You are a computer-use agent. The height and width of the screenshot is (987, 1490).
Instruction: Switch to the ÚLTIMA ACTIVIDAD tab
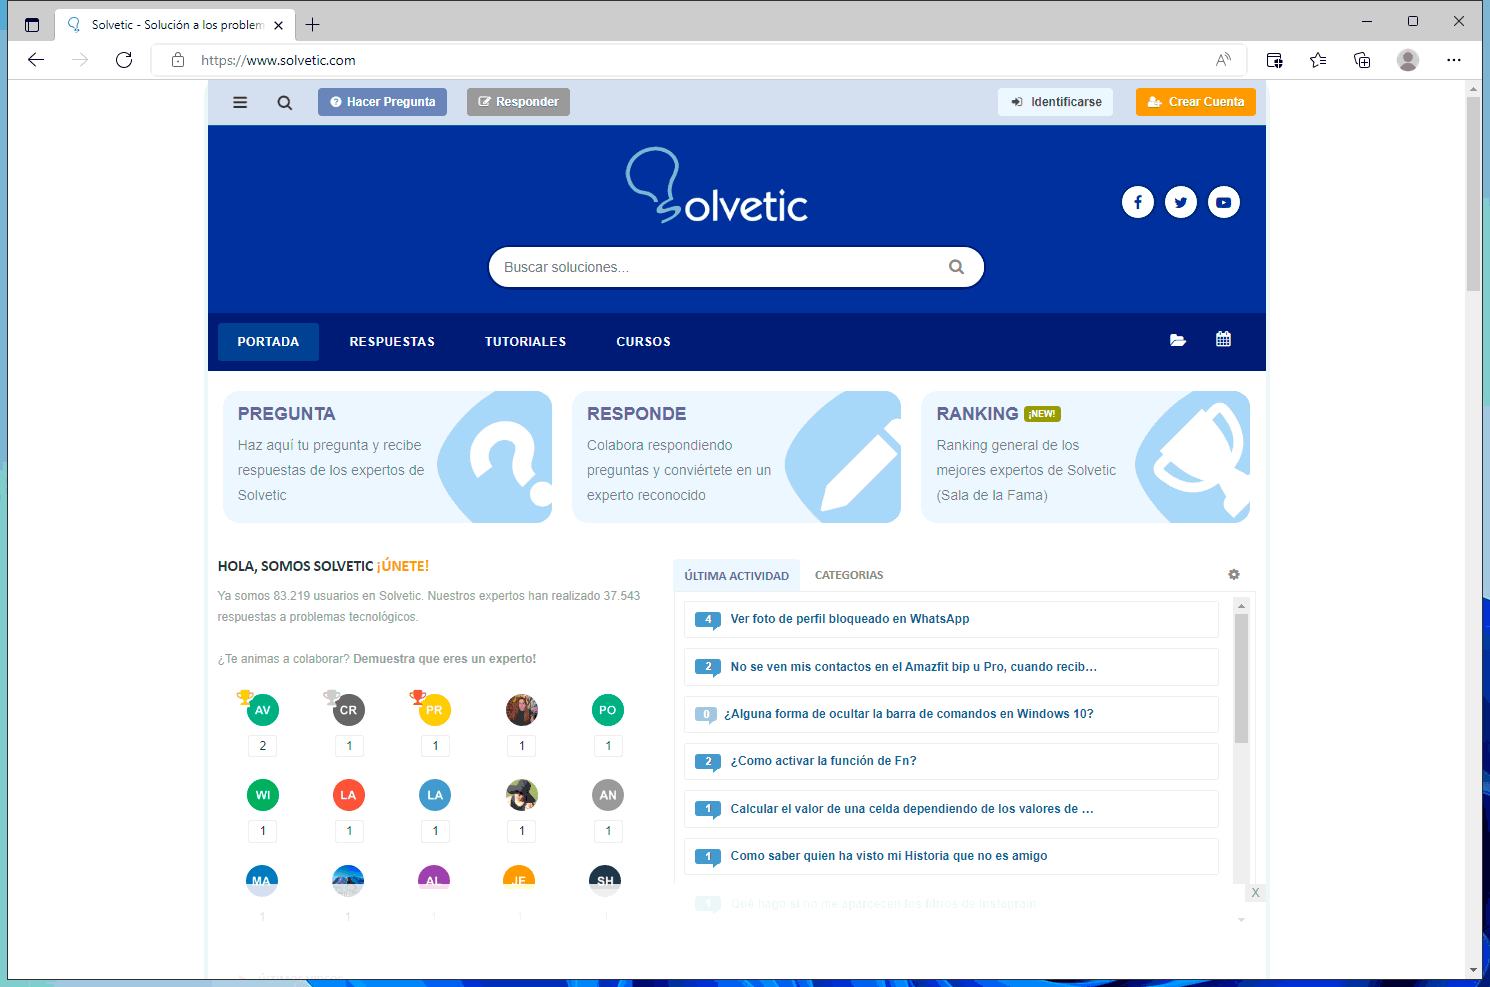[x=737, y=576]
